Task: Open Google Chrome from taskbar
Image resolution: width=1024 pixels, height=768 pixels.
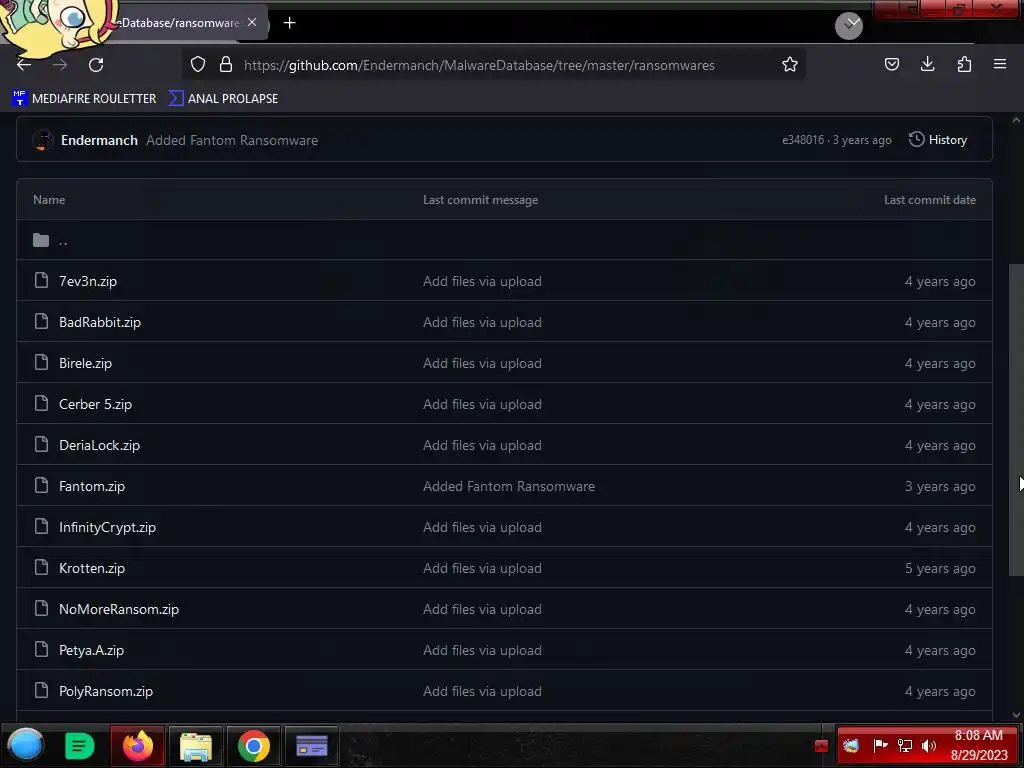Action: pos(253,745)
